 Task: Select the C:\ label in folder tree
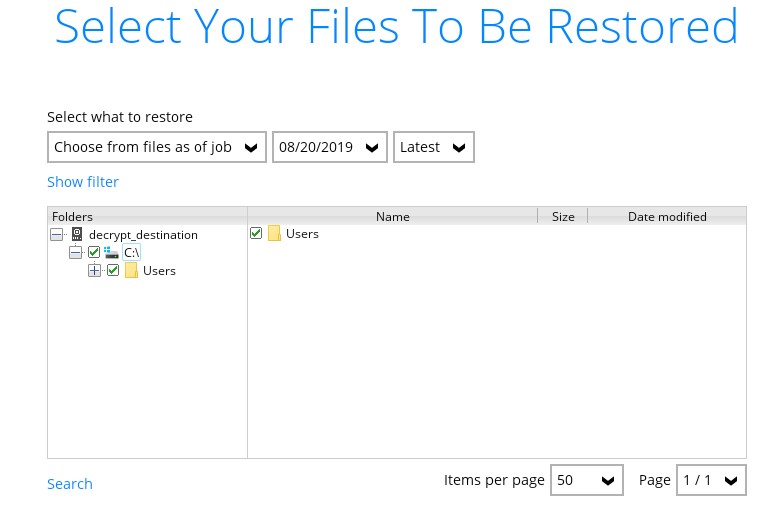tap(131, 253)
